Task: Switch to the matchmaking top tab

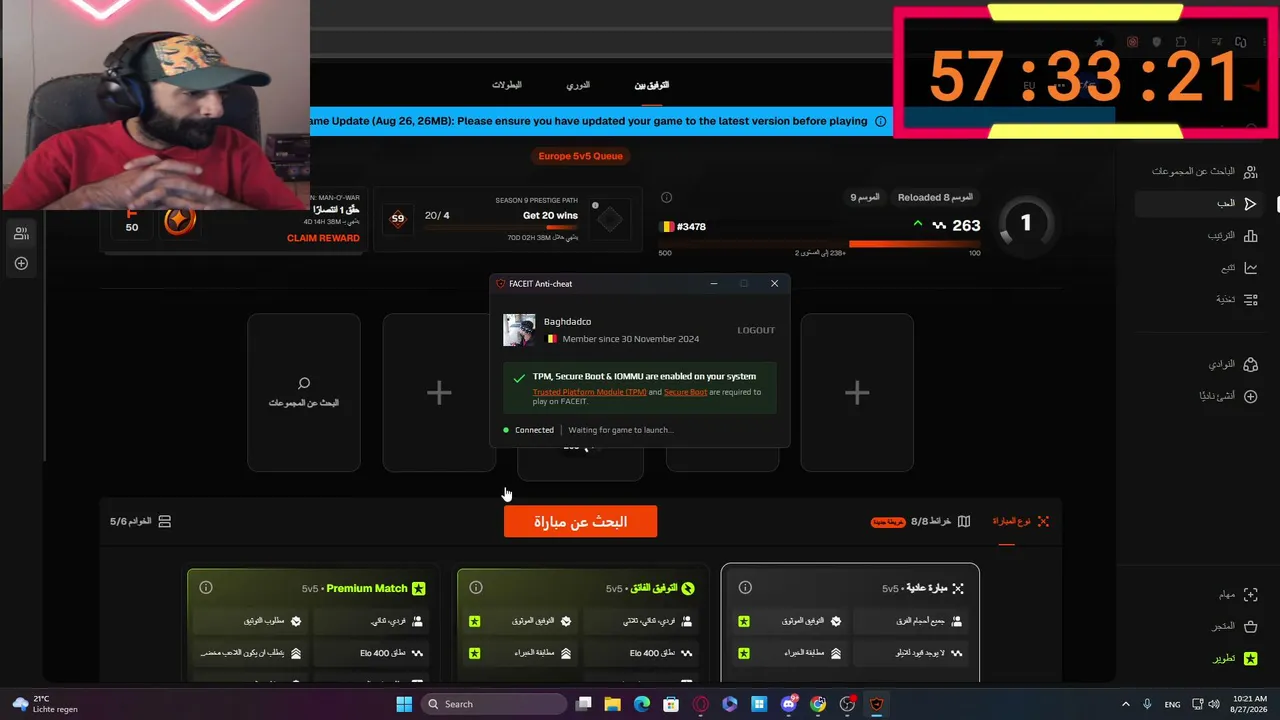Action: tap(652, 85)
